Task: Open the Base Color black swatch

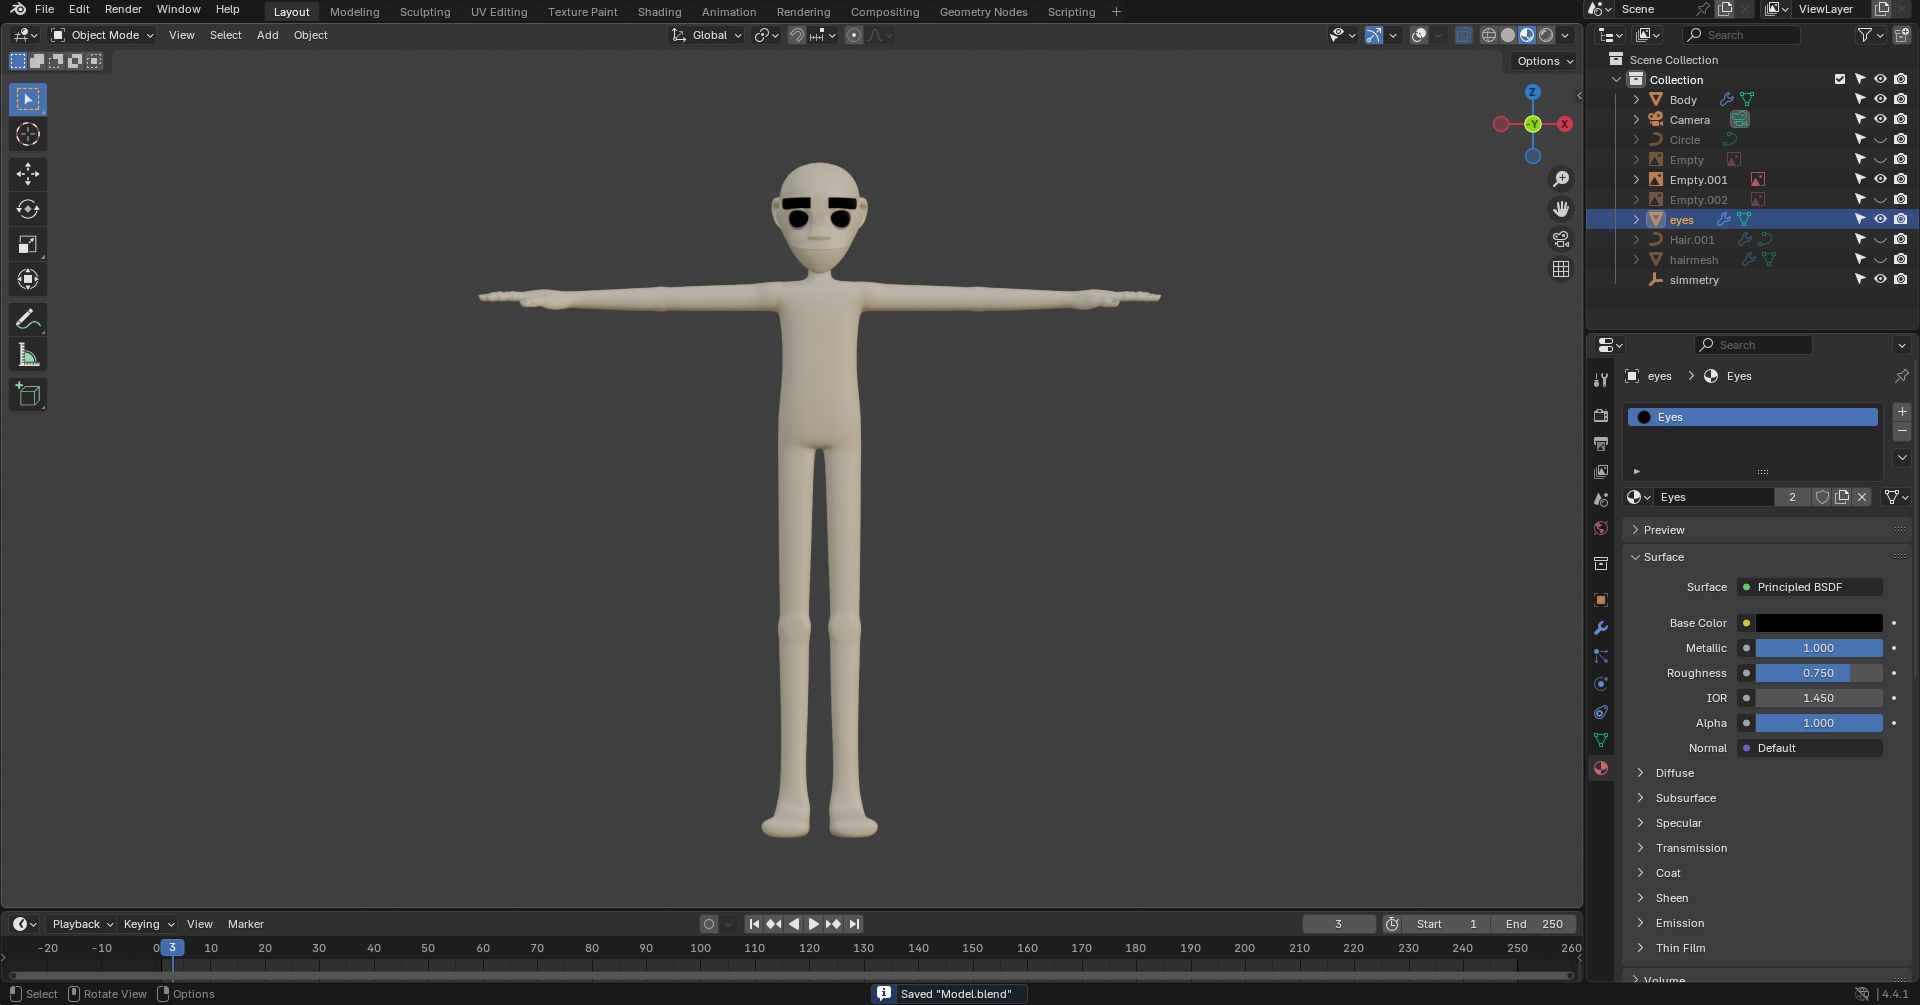Action: coord(1818,623)
